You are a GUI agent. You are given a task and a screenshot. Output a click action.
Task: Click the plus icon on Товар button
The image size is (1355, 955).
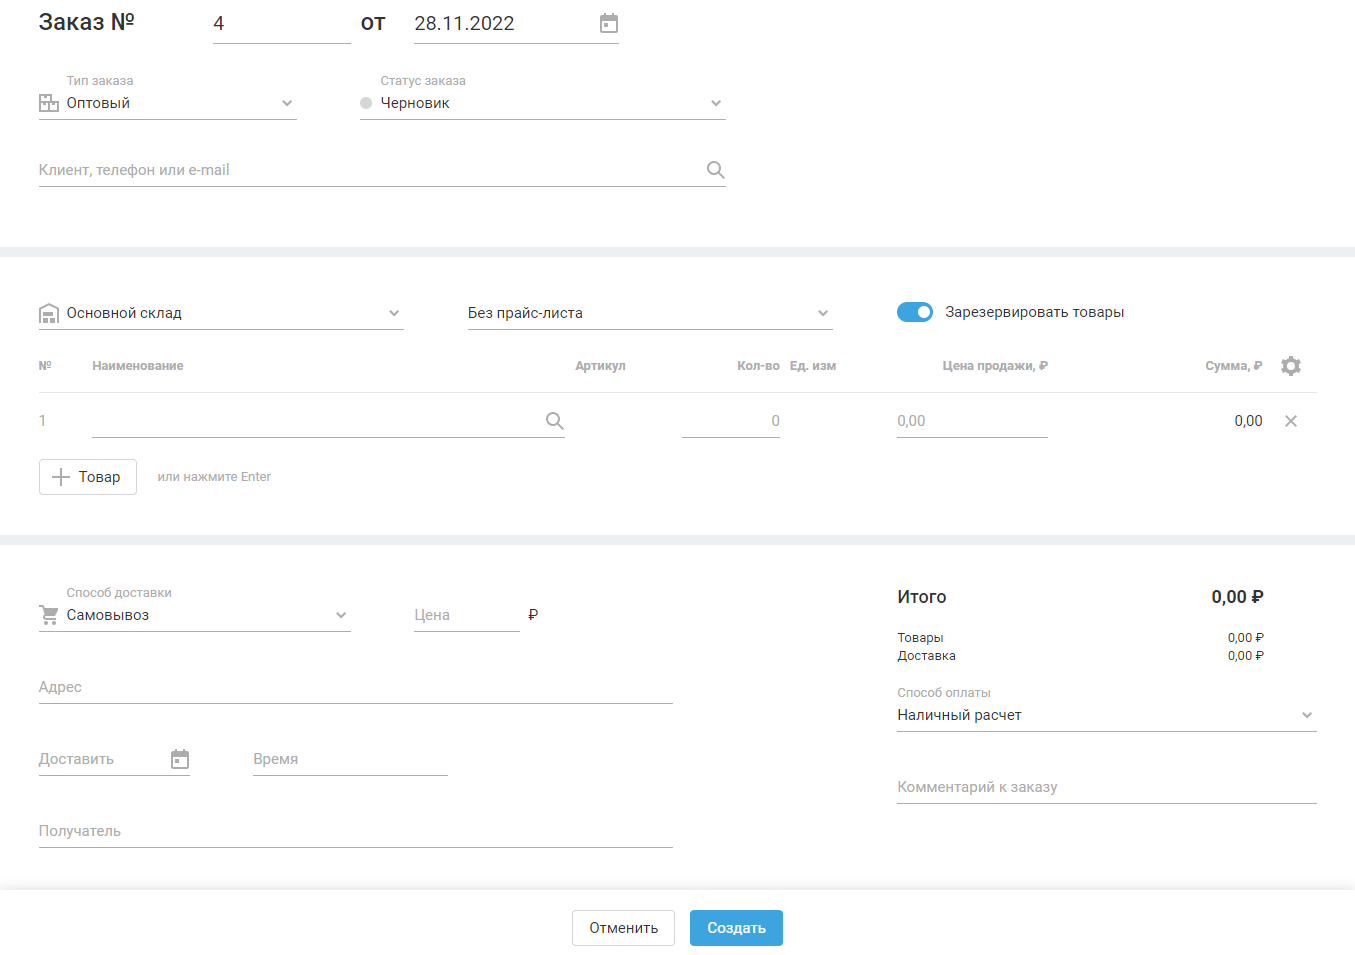point(61,477)
